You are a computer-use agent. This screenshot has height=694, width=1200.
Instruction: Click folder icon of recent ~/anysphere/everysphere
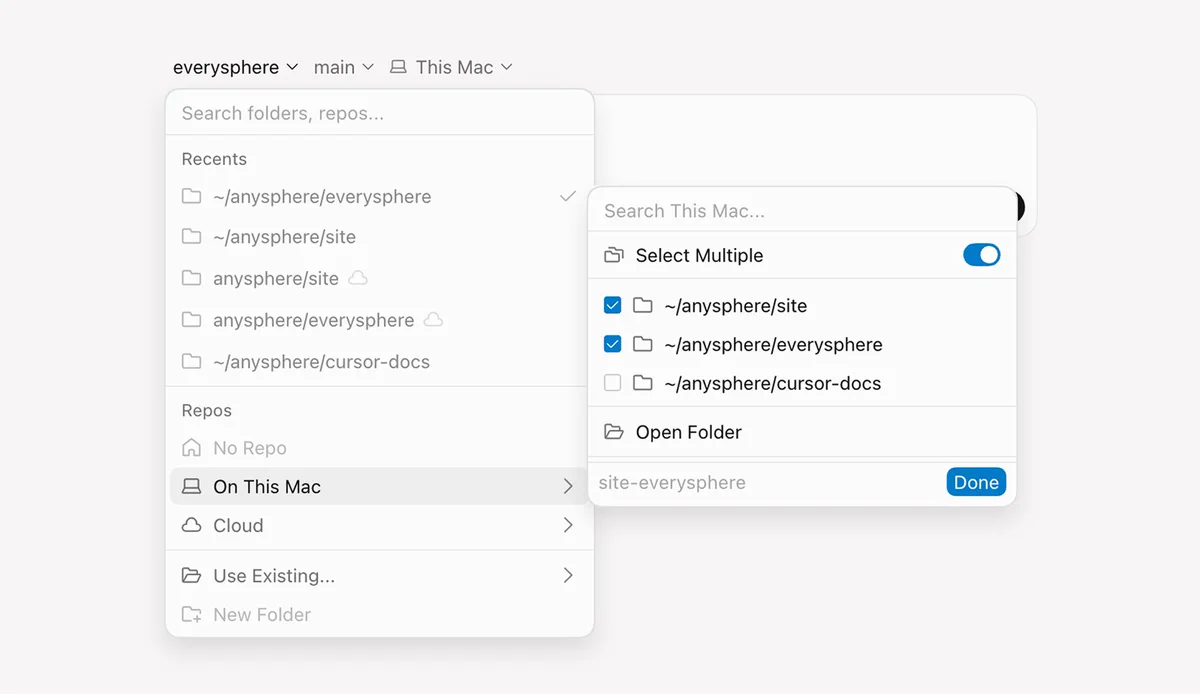pos(191,196)
